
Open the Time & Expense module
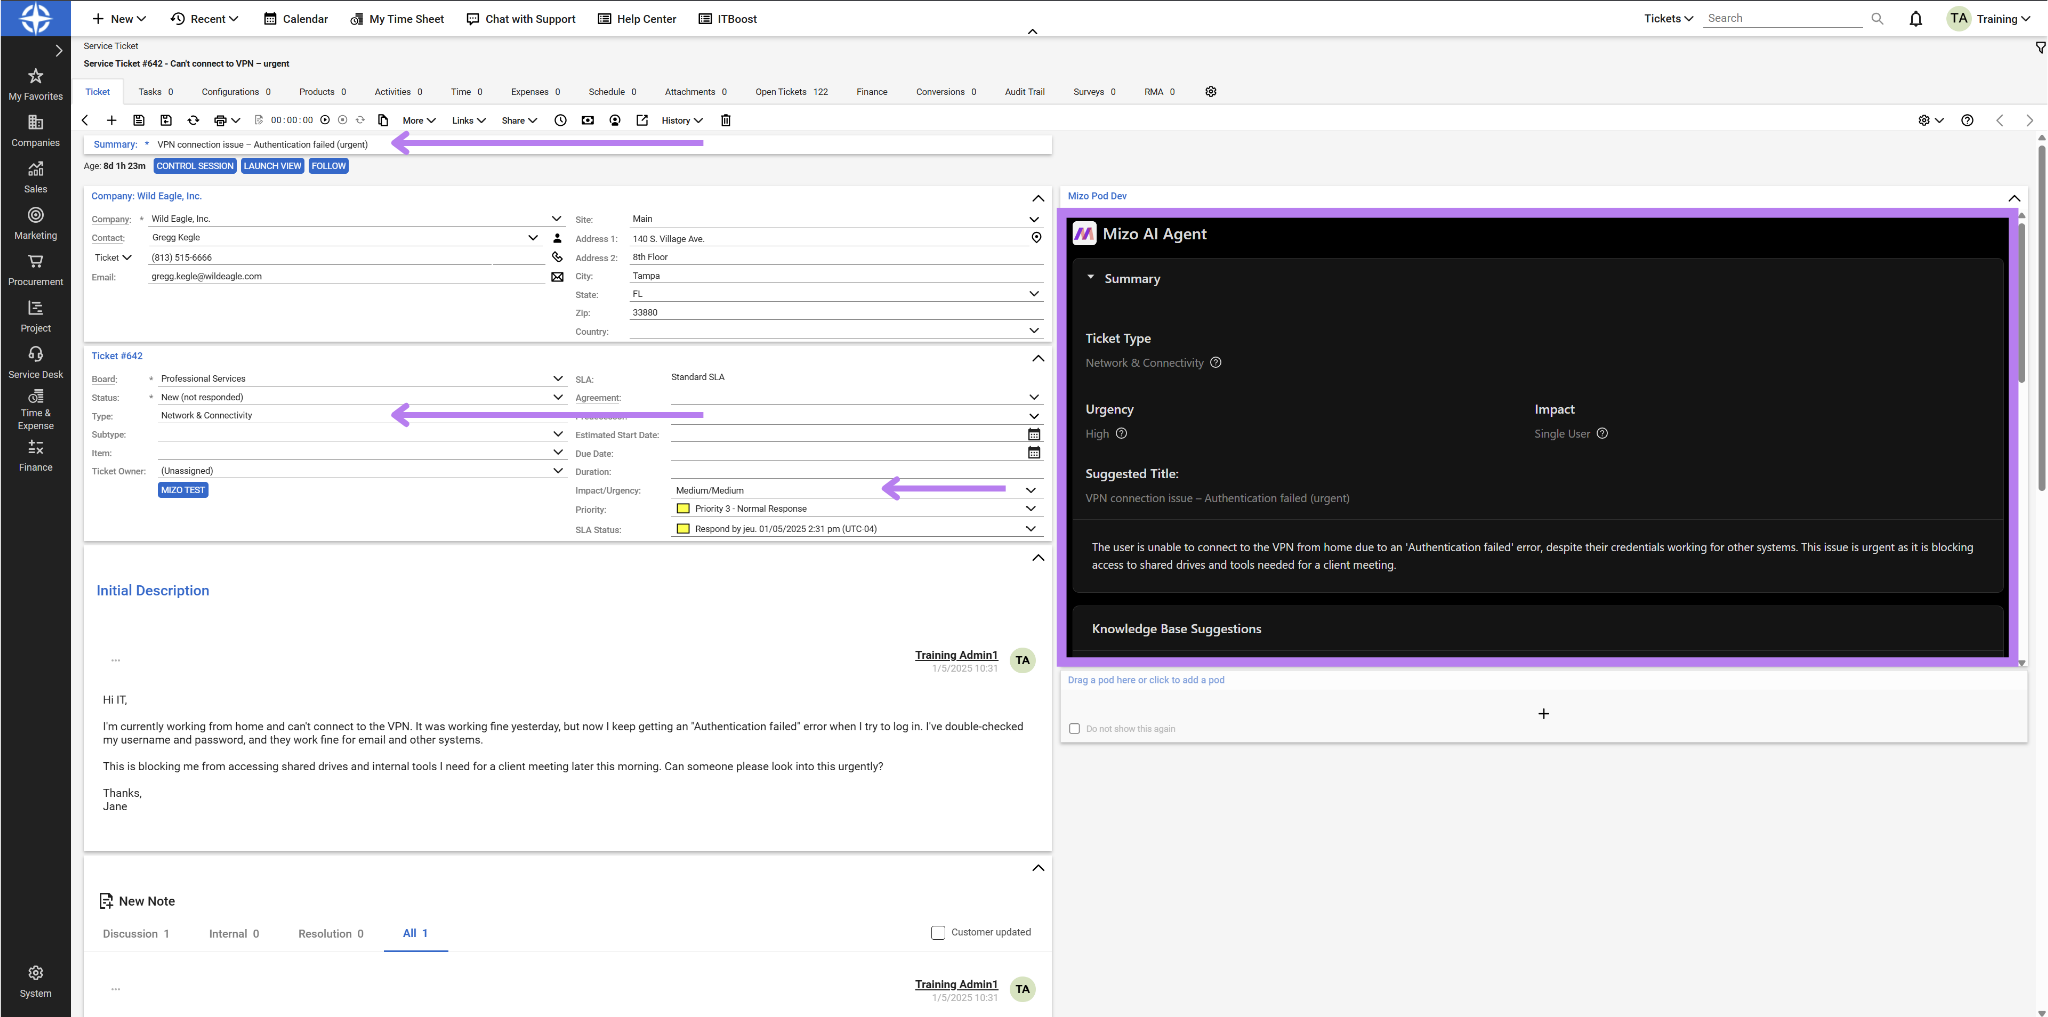(35, 410)
